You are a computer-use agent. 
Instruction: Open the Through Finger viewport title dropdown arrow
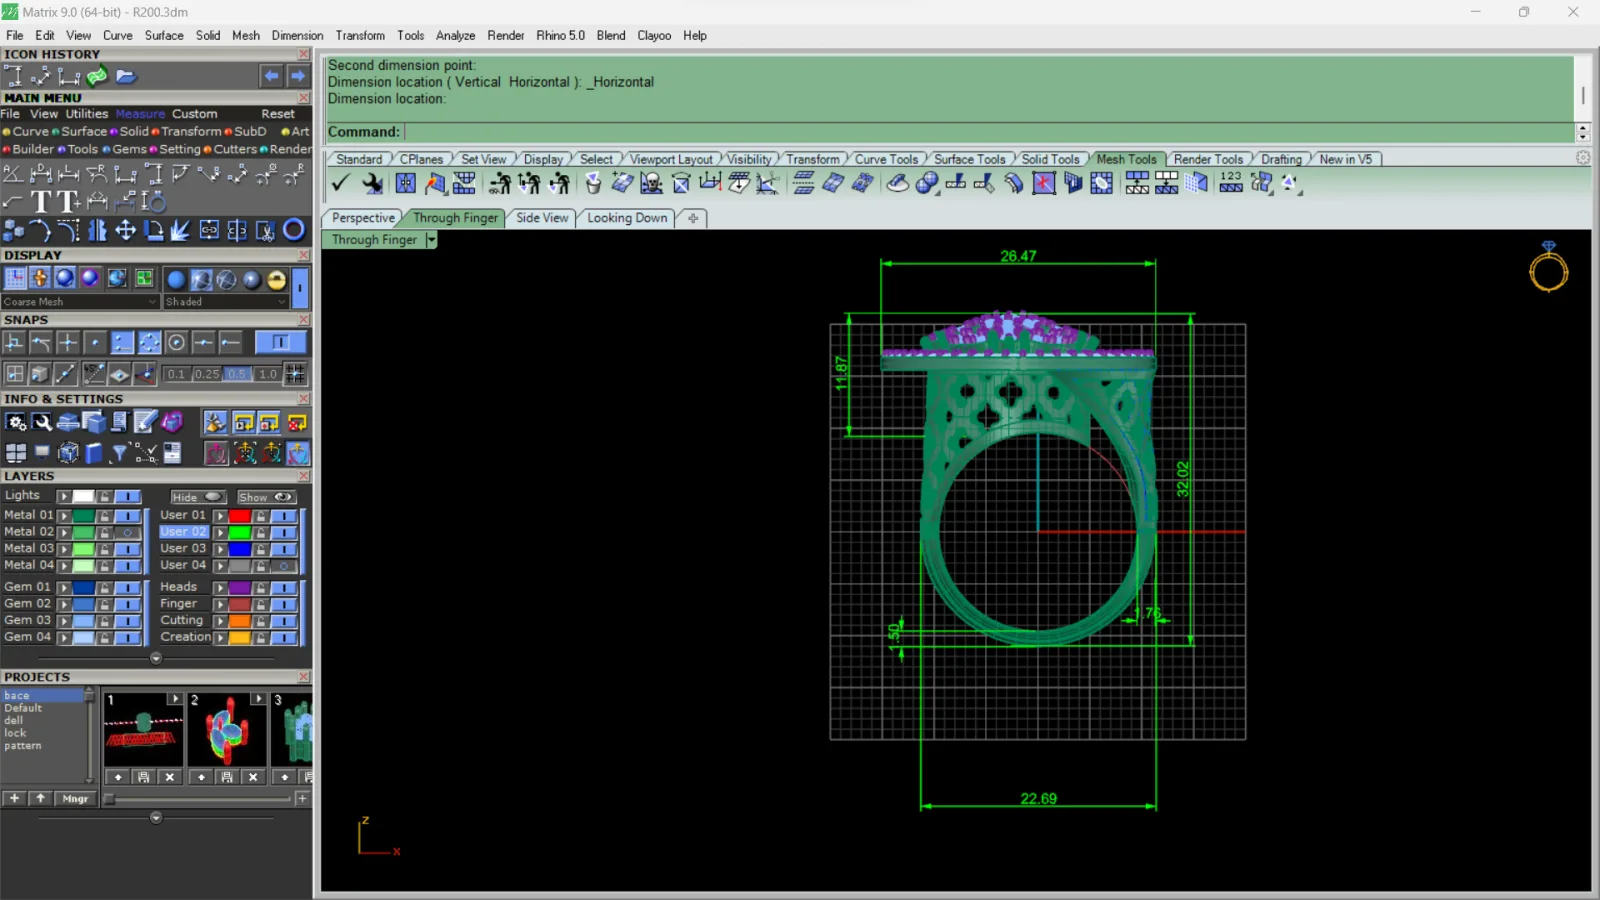coord(431,240)
